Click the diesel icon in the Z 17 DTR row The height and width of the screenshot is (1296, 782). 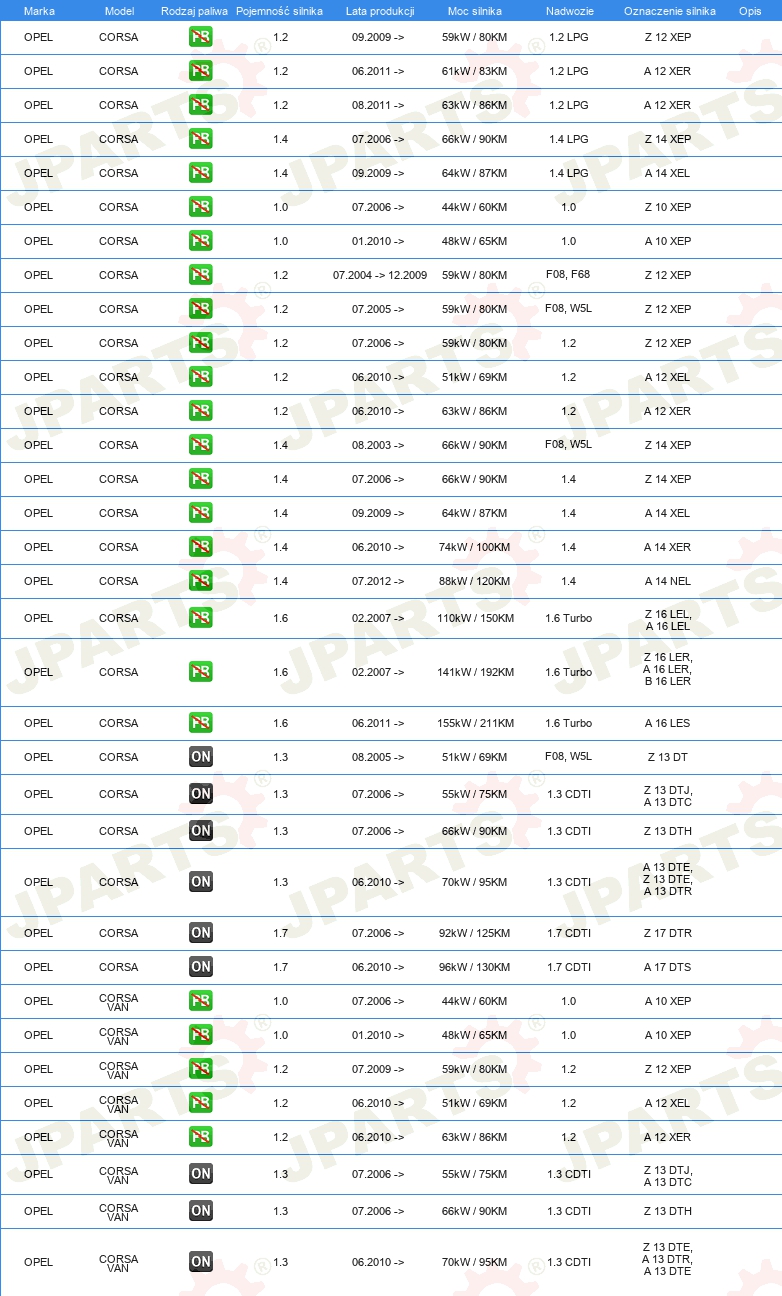pos(201,933)
